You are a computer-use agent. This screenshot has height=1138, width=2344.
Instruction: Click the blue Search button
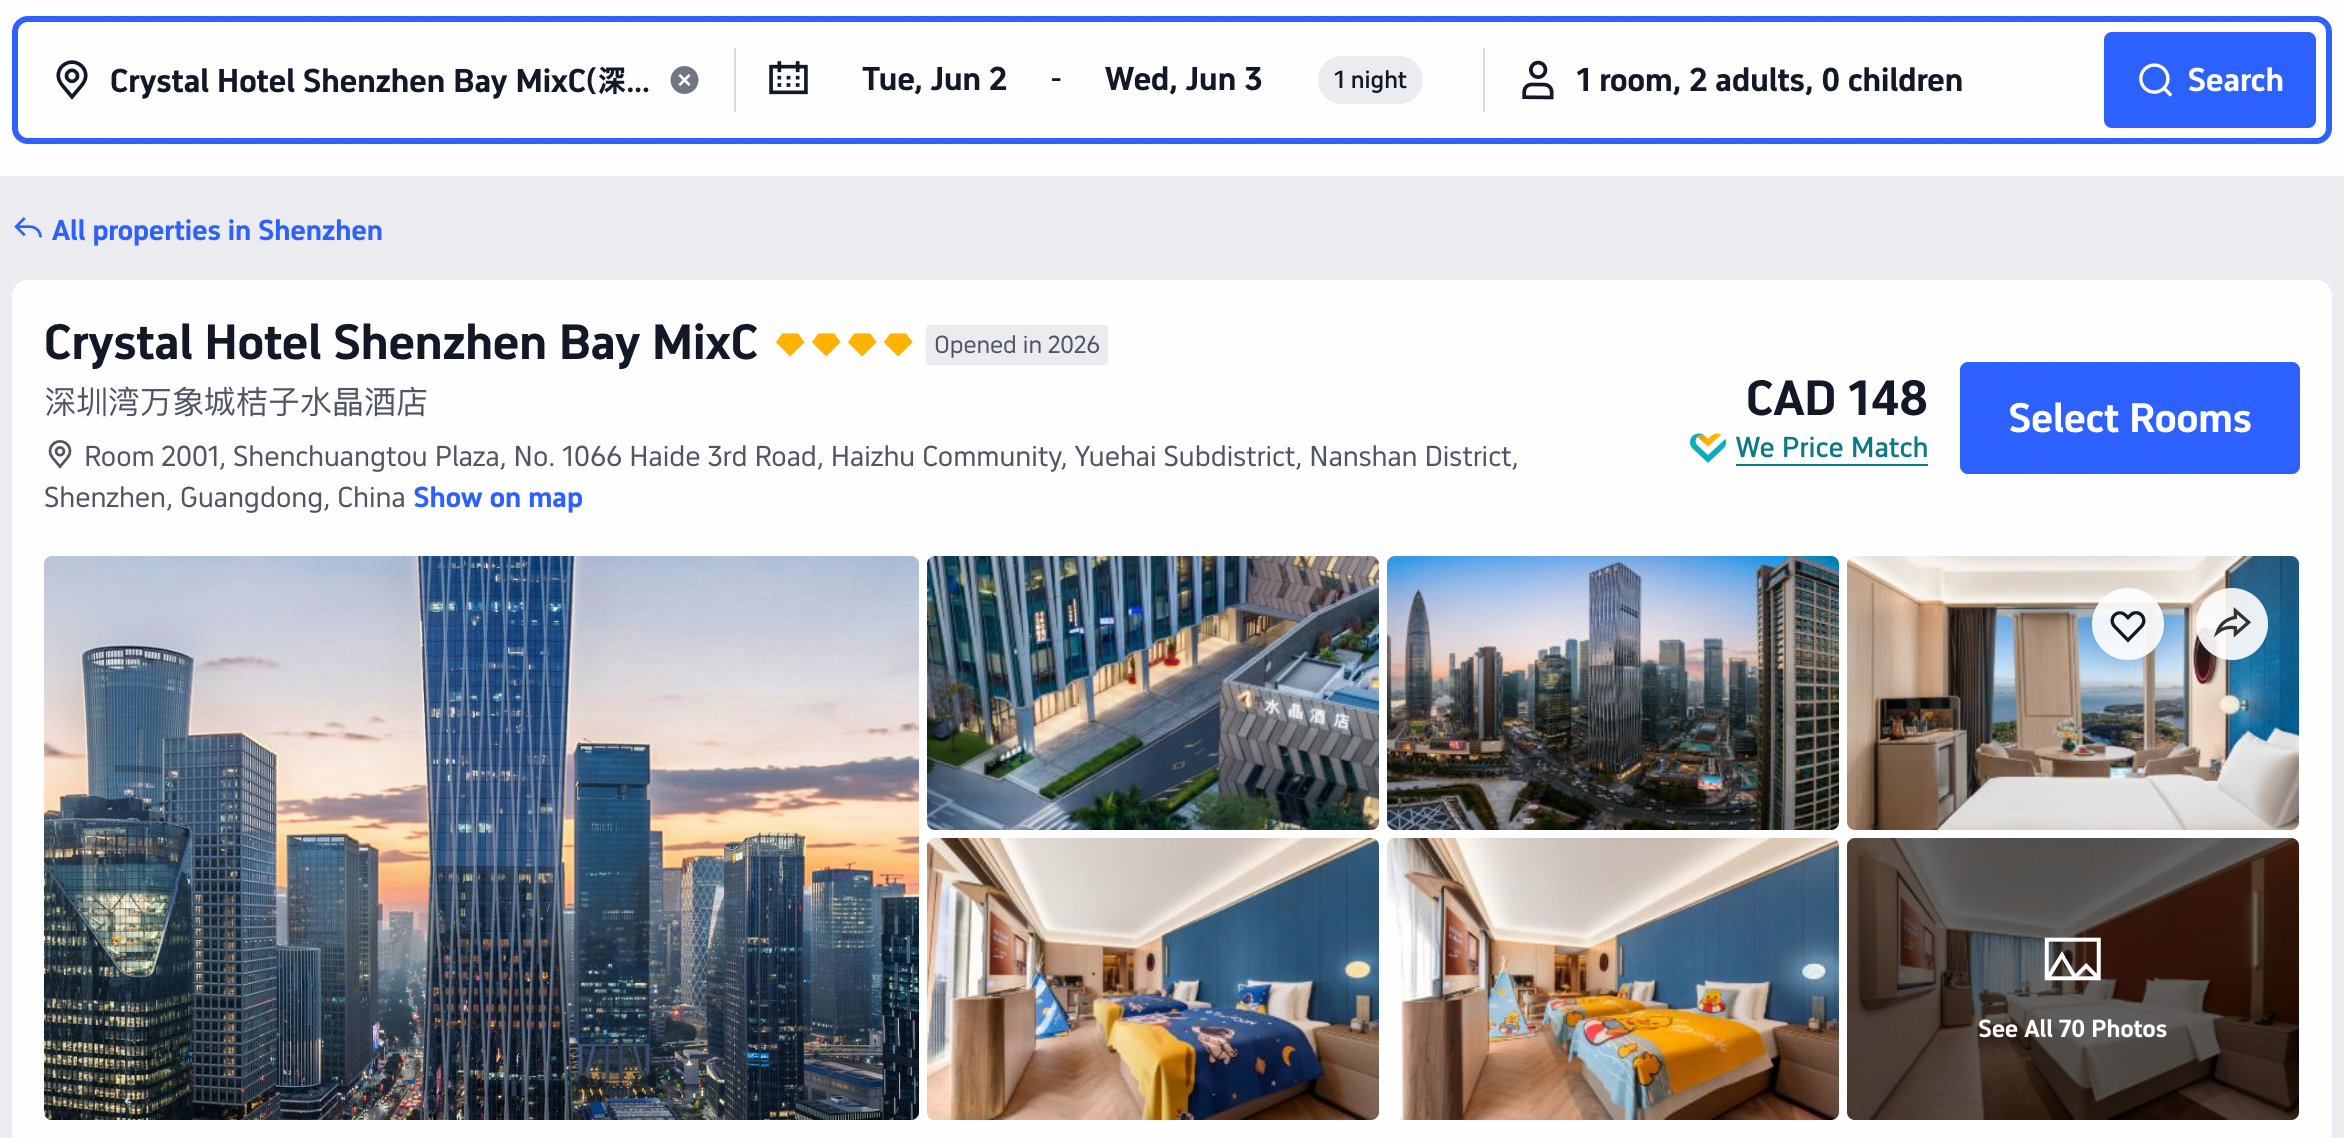pyautogui.click(x=2209, y=80)
